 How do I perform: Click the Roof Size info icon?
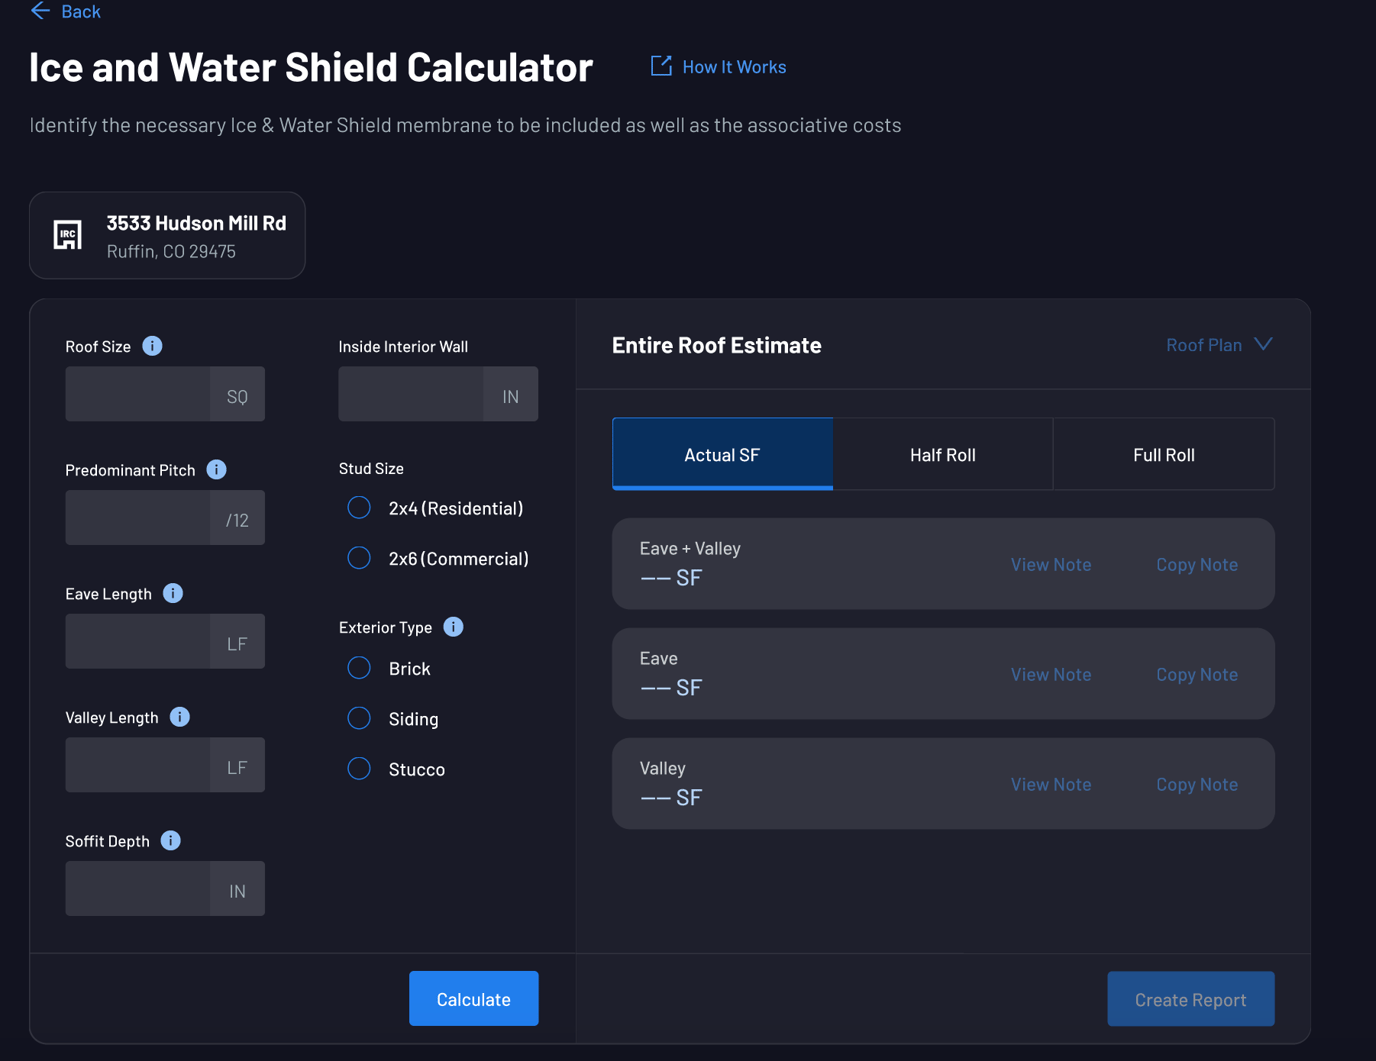[152, 346]
